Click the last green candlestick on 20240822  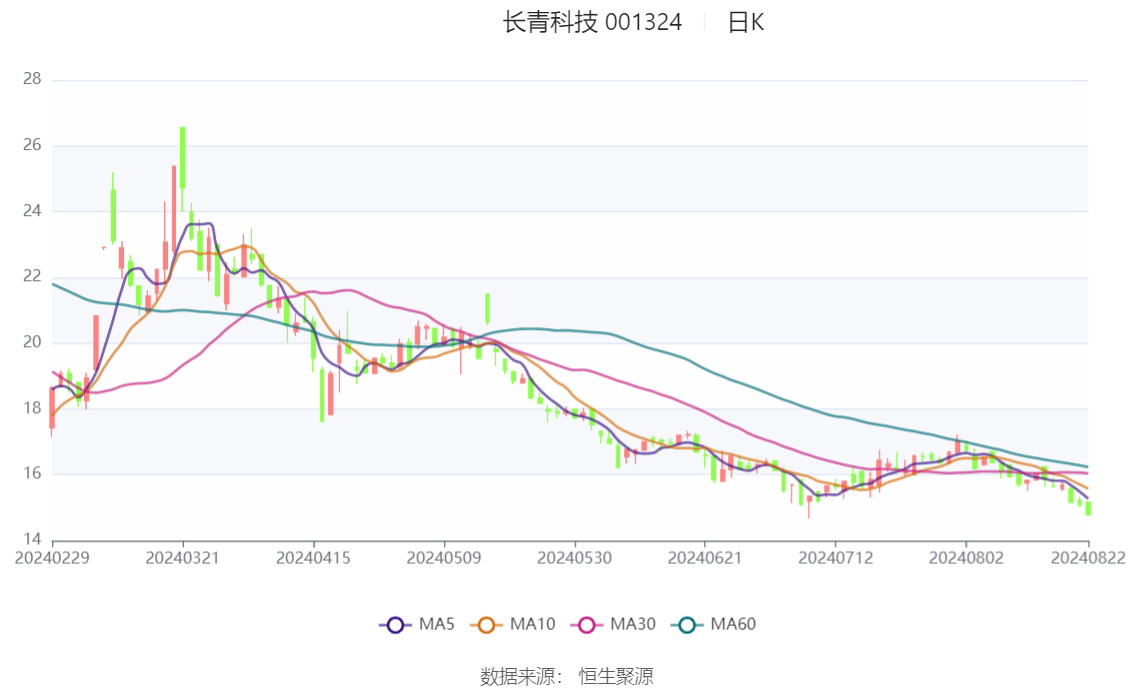[1088, 508]
